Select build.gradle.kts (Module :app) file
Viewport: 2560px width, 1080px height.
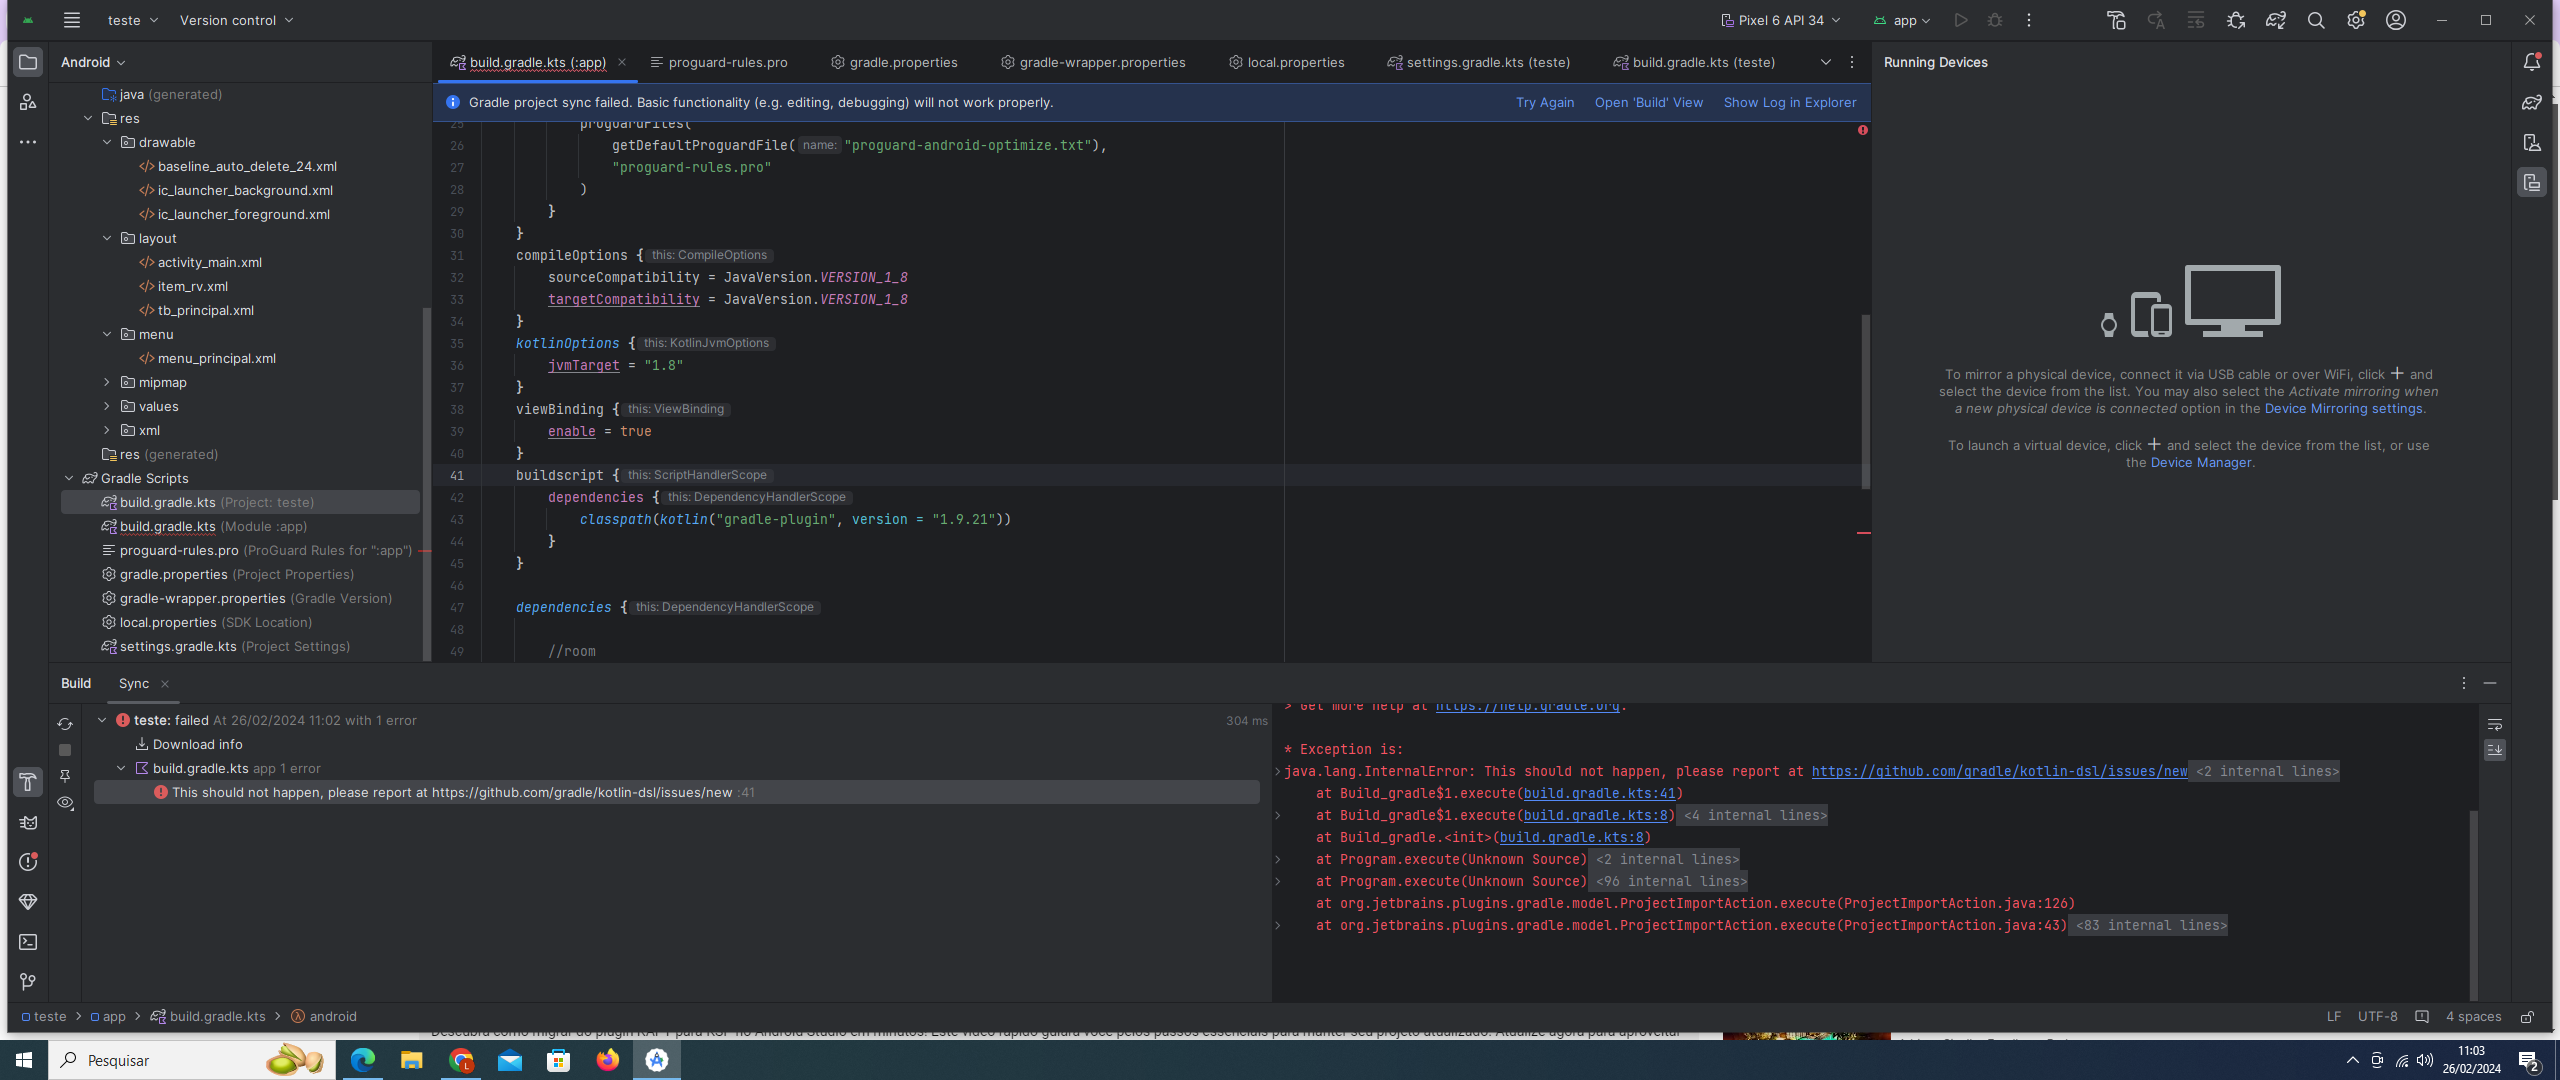pyautogui.click(x=213, y=526)
